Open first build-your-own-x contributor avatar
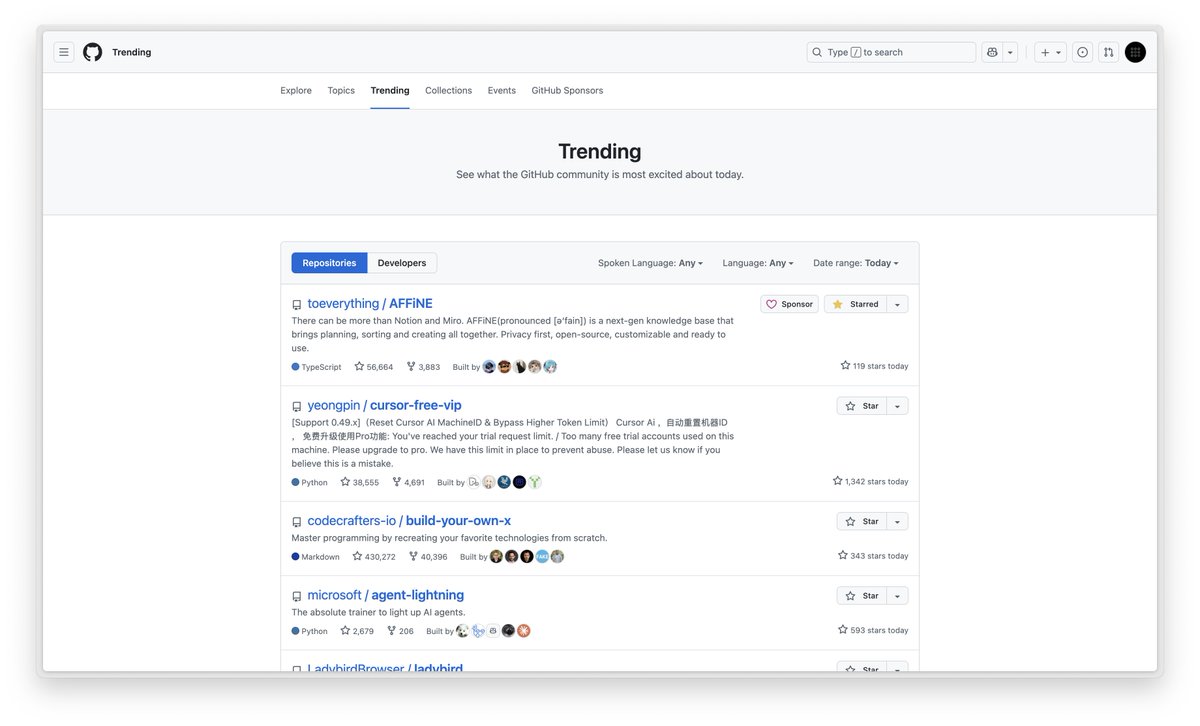The image size is (1200, 726). point(497,557)
